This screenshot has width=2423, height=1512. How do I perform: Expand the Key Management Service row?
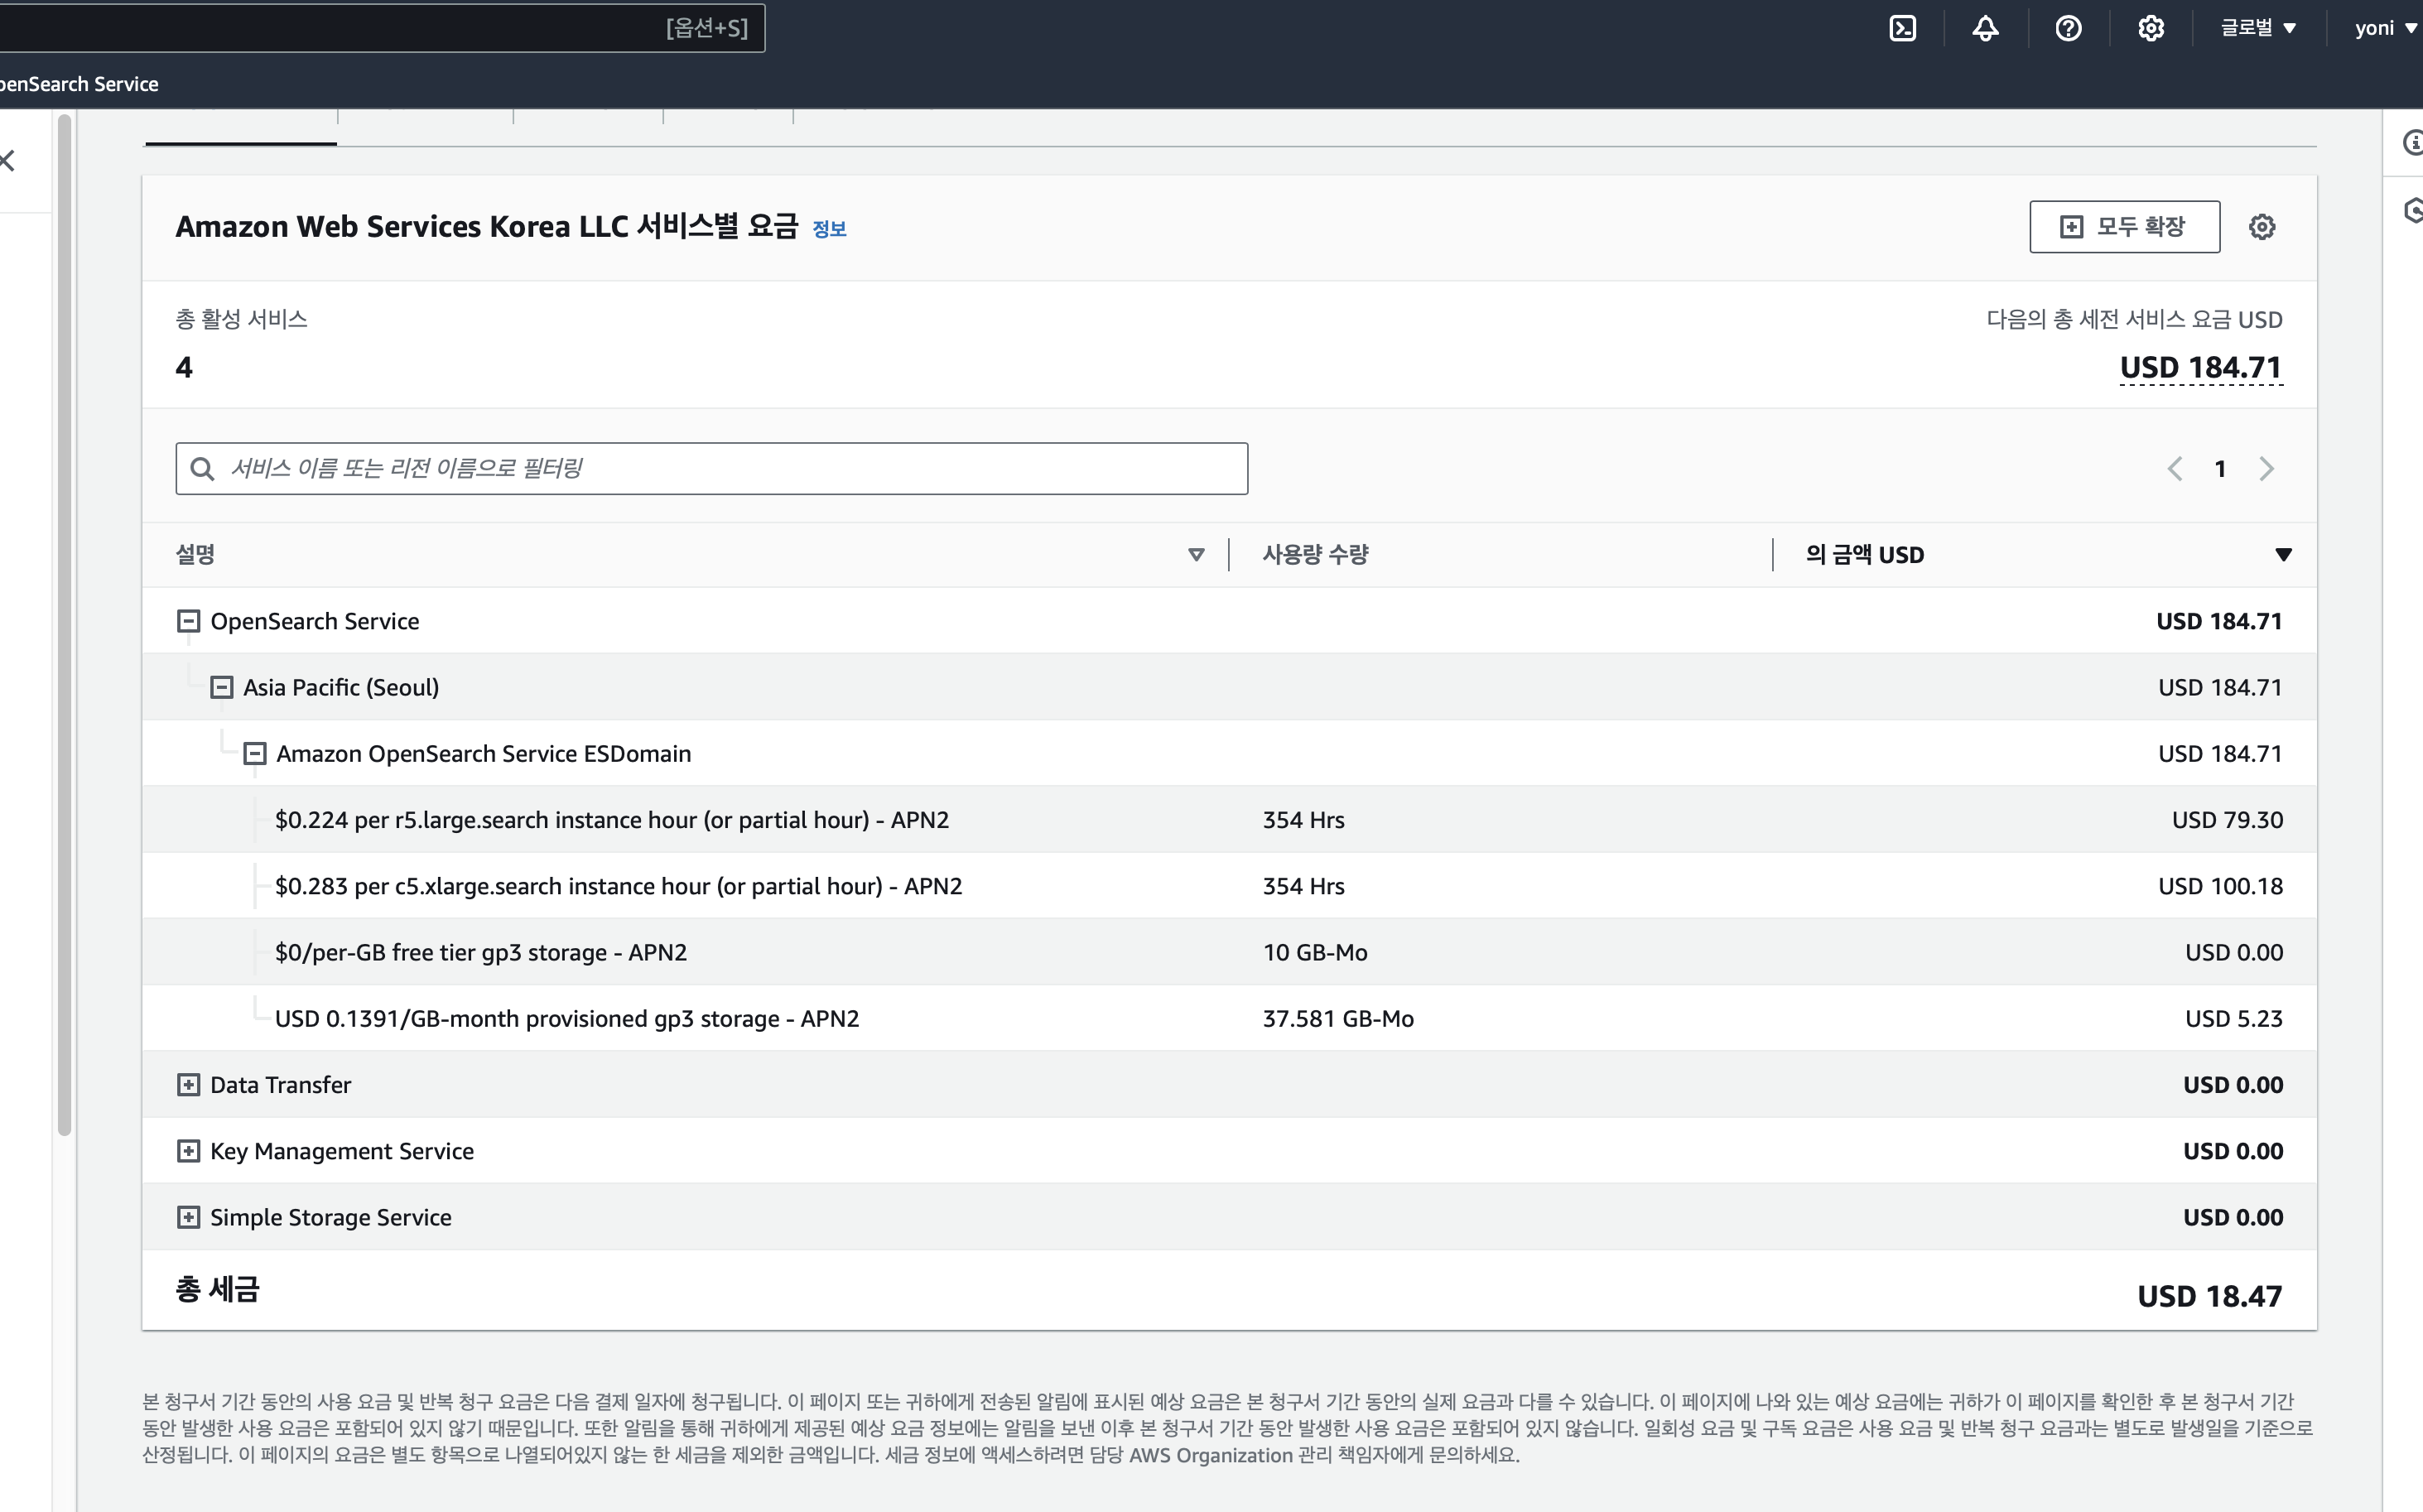[x=188, y=1151]
